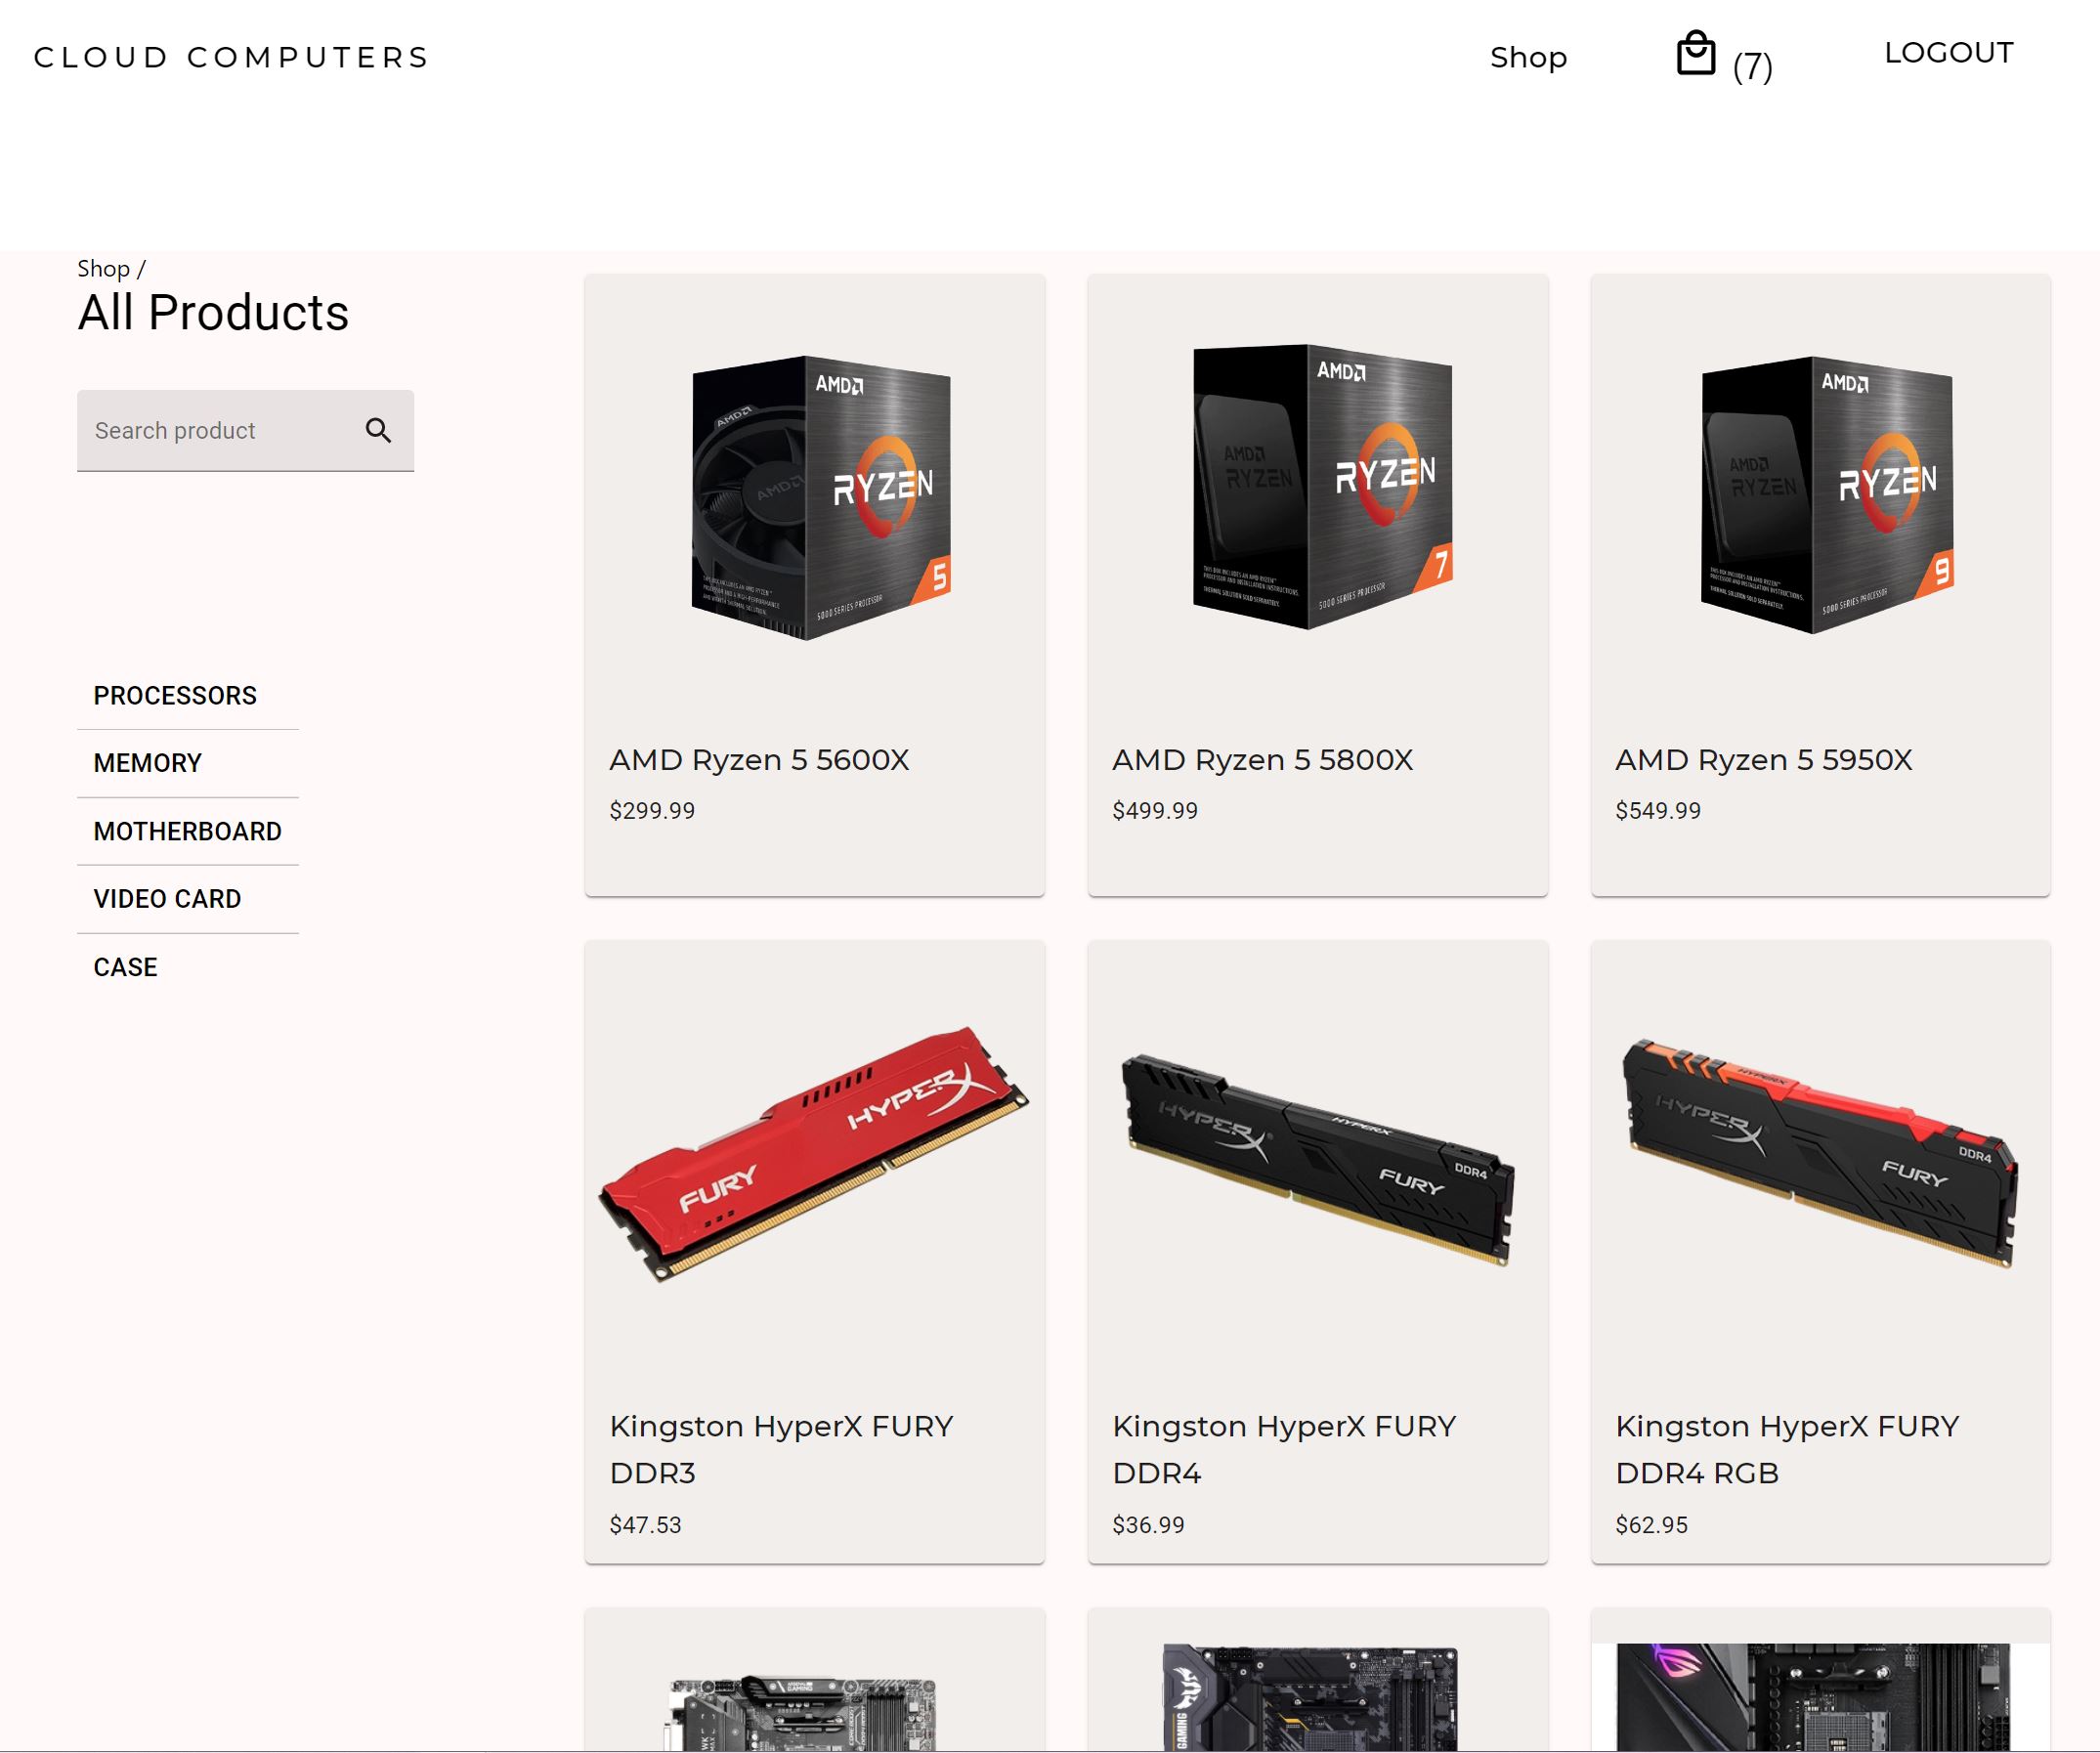Click the LOGOUT button
This screenshot has height=1753, width=2100.
pyautogui.click(x=1948, y=52)
